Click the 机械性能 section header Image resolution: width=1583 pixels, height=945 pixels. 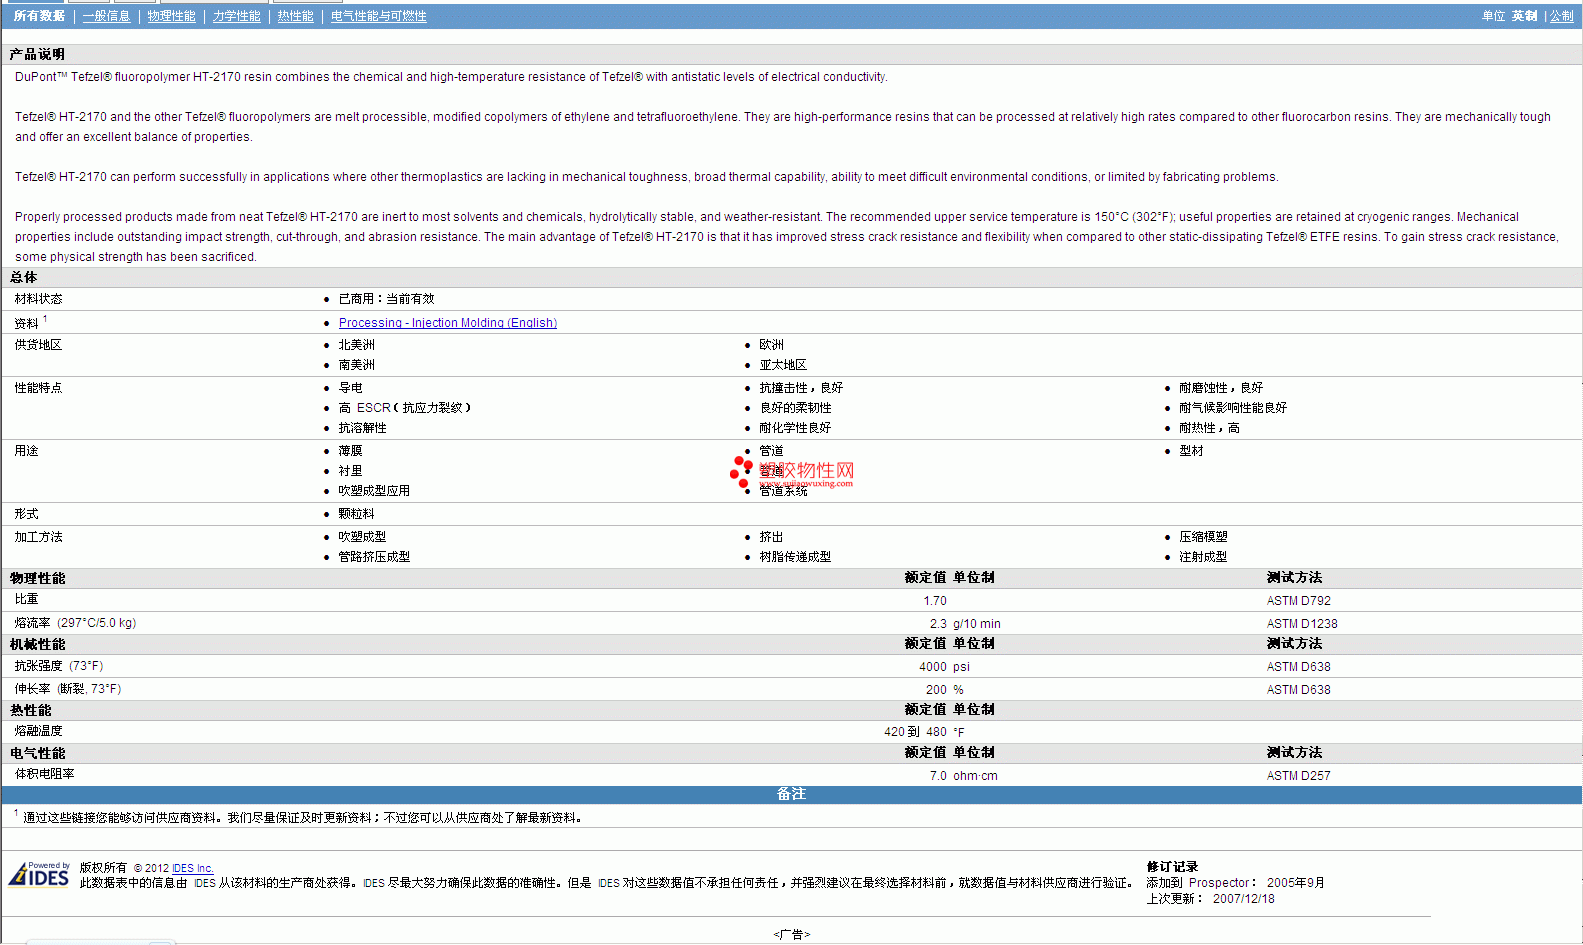(37, 645)
